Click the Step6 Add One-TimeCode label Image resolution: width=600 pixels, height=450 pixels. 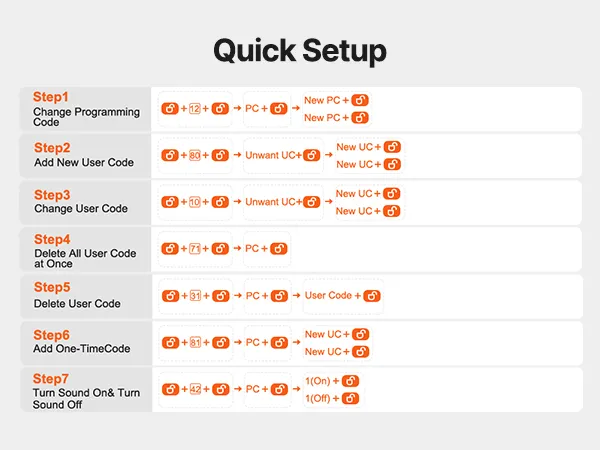pos(80,342)
